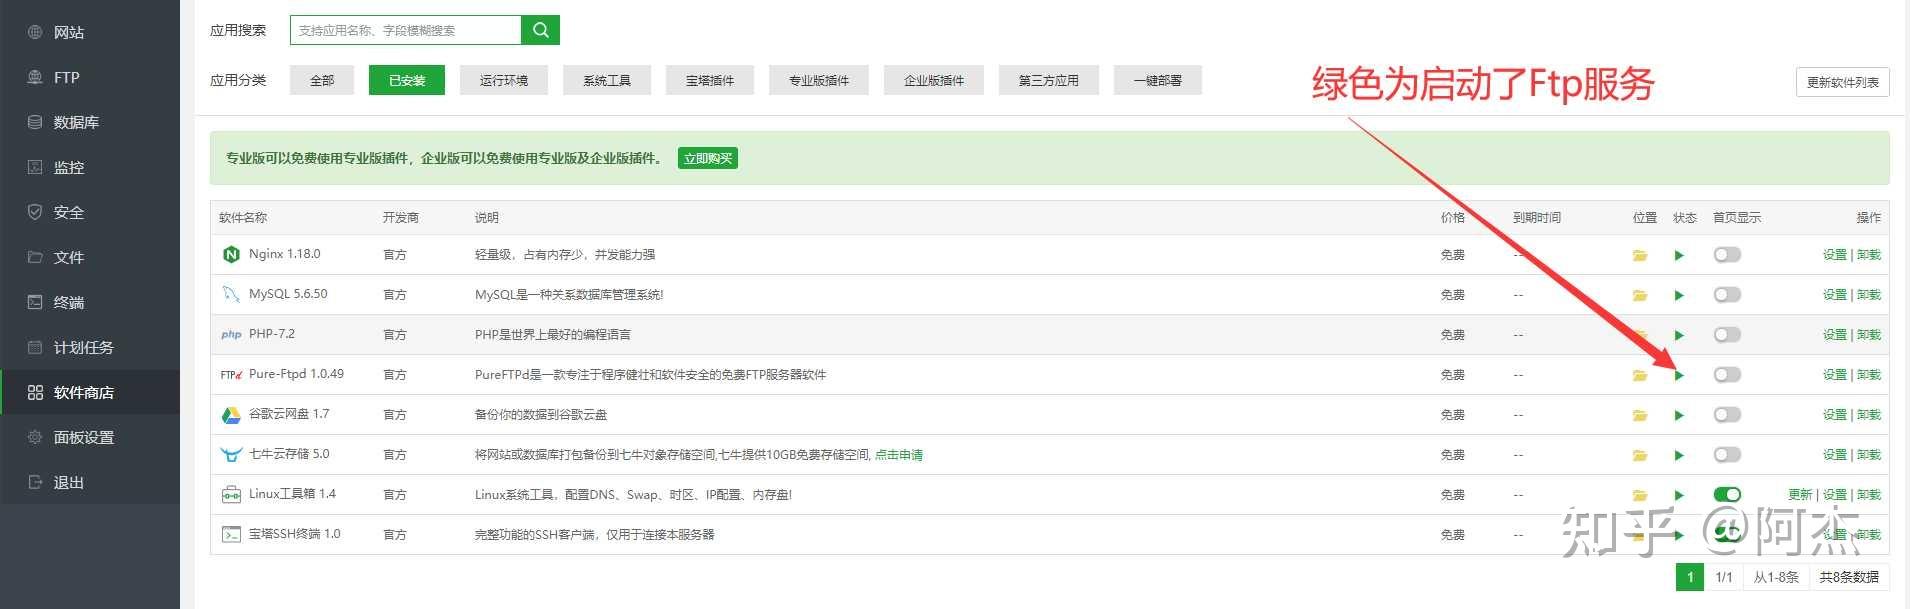Enable homepage display for Nginx 1.18.0

pyautogui.click(x=1727, y=255)
